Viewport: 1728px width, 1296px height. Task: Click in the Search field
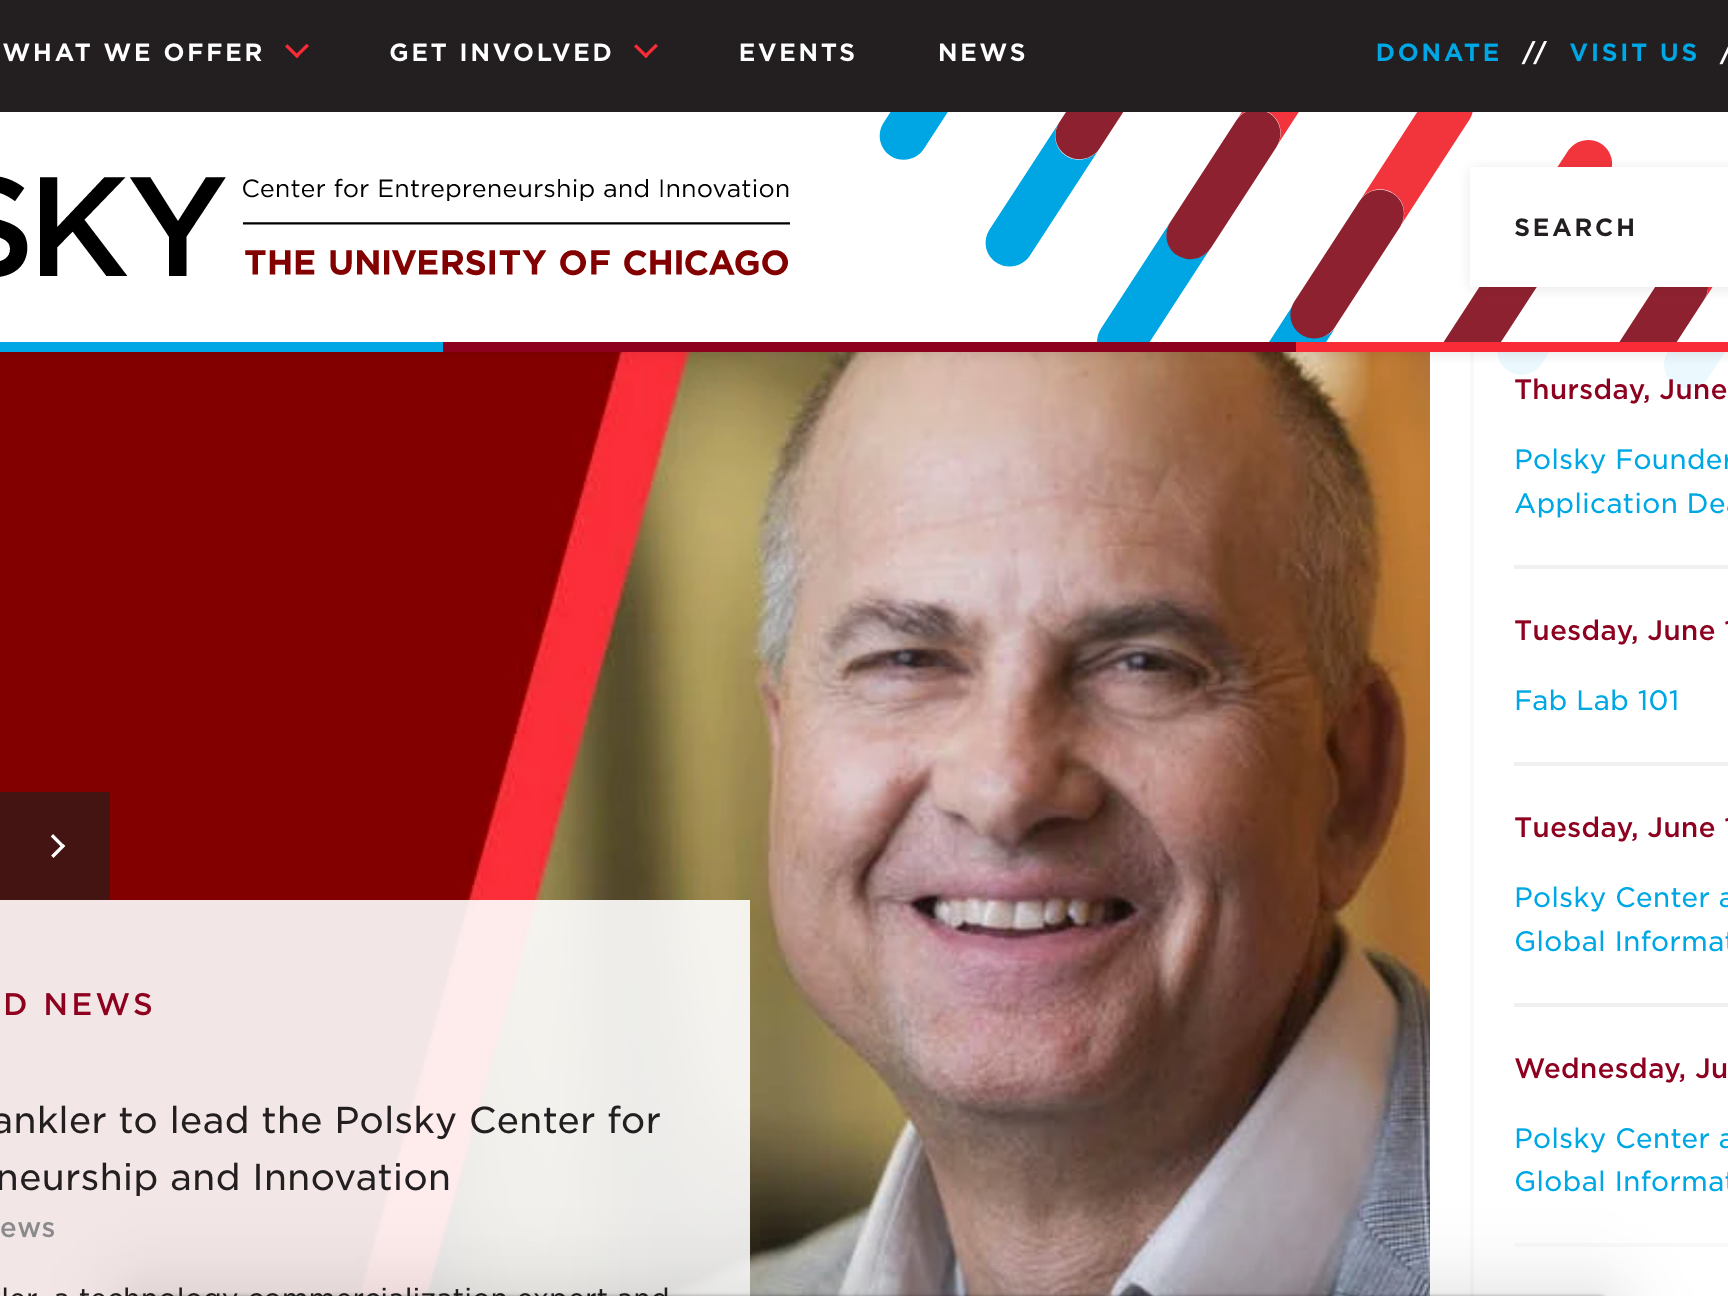(x=1599, y=227)
